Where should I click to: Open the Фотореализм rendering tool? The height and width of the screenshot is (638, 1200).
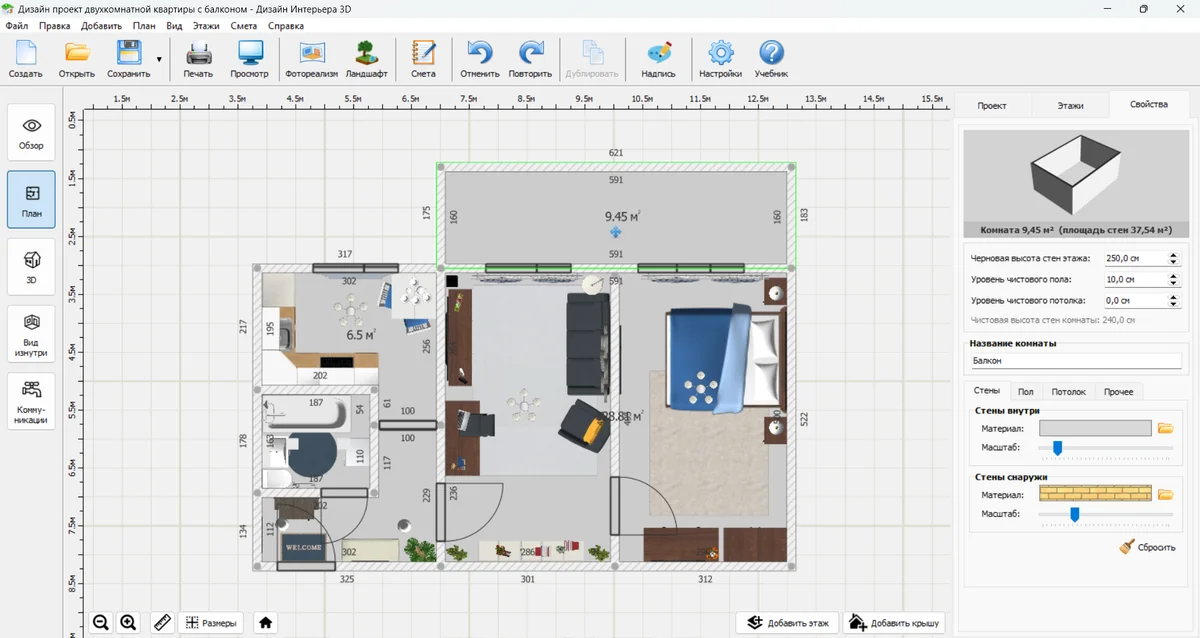[x=312, y=59]
